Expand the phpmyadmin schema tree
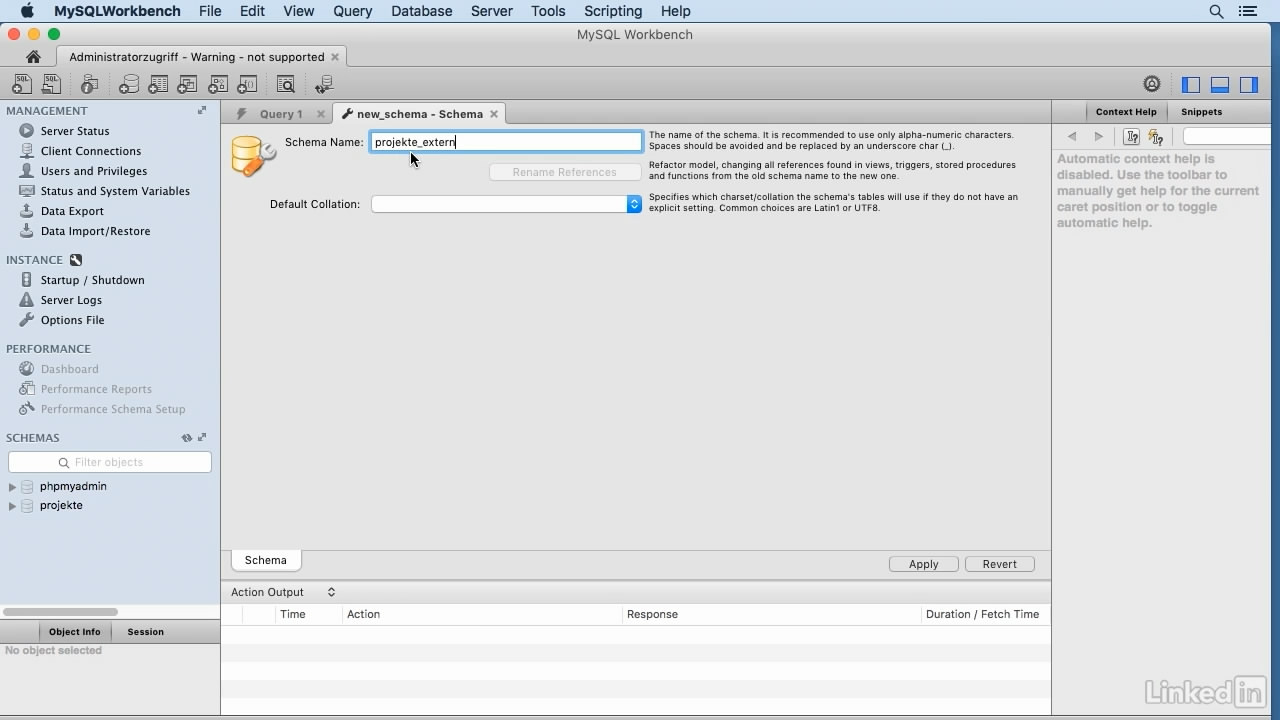This screenshot has width=1280, height=720. (12, 487)
